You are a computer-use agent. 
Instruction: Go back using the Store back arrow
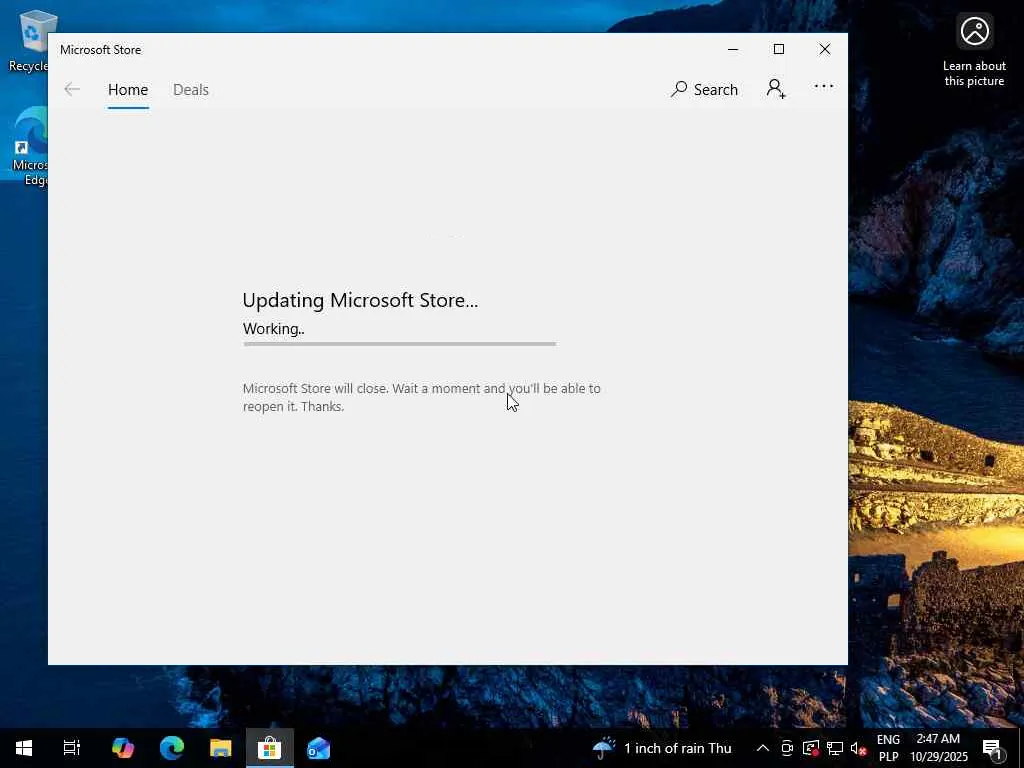coord(72,89)
